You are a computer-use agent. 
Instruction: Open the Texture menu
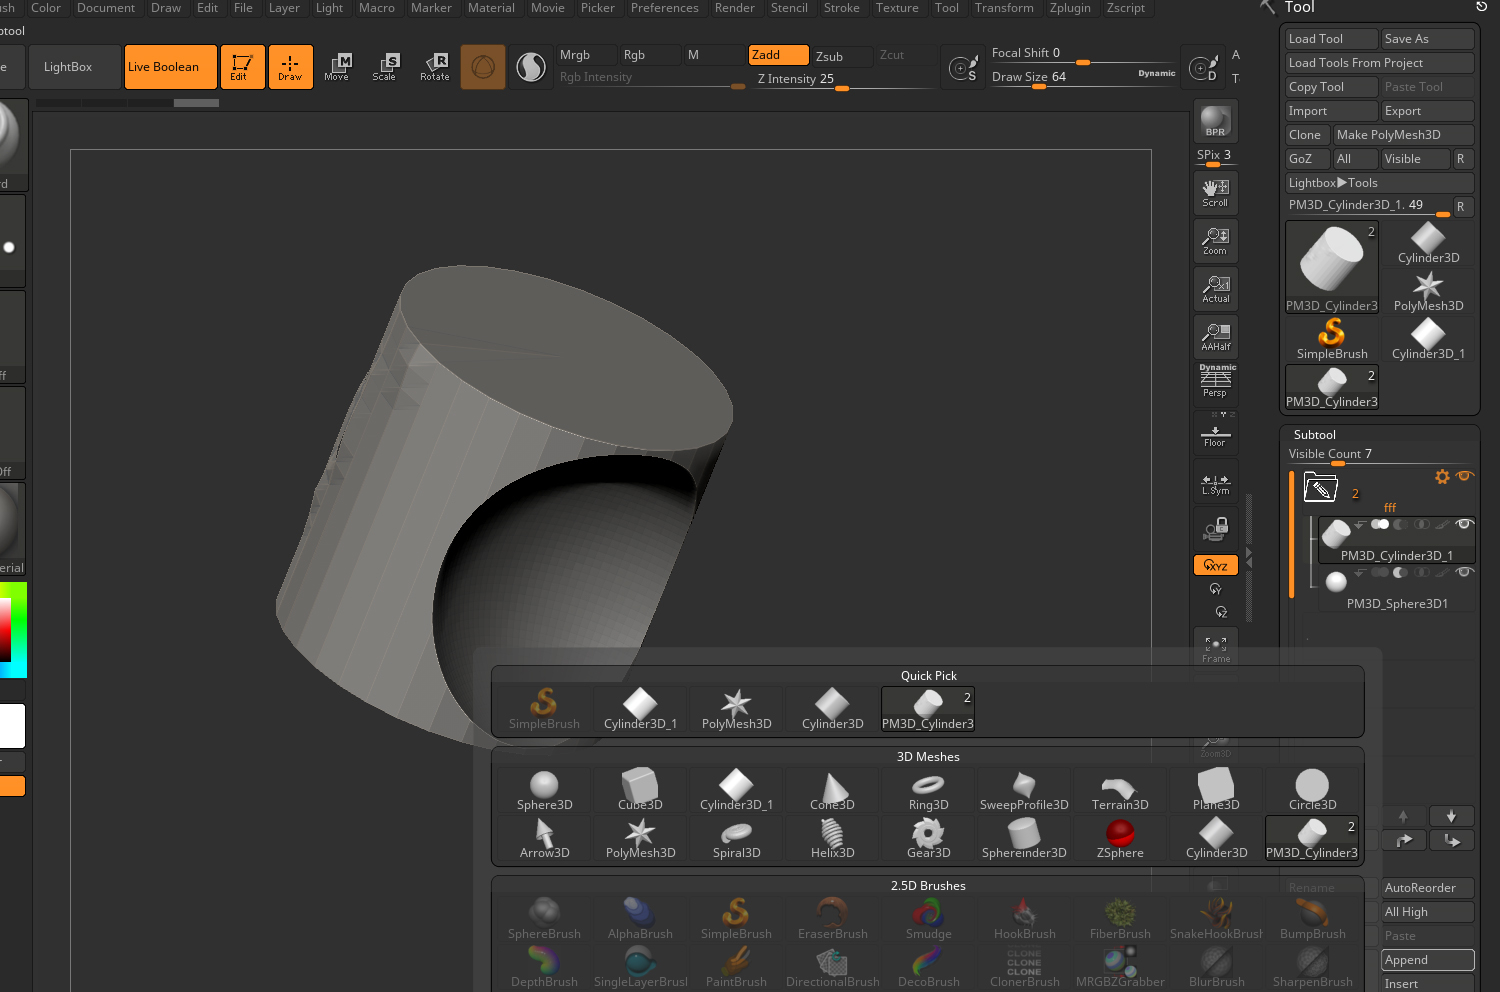tap(897, 8)
